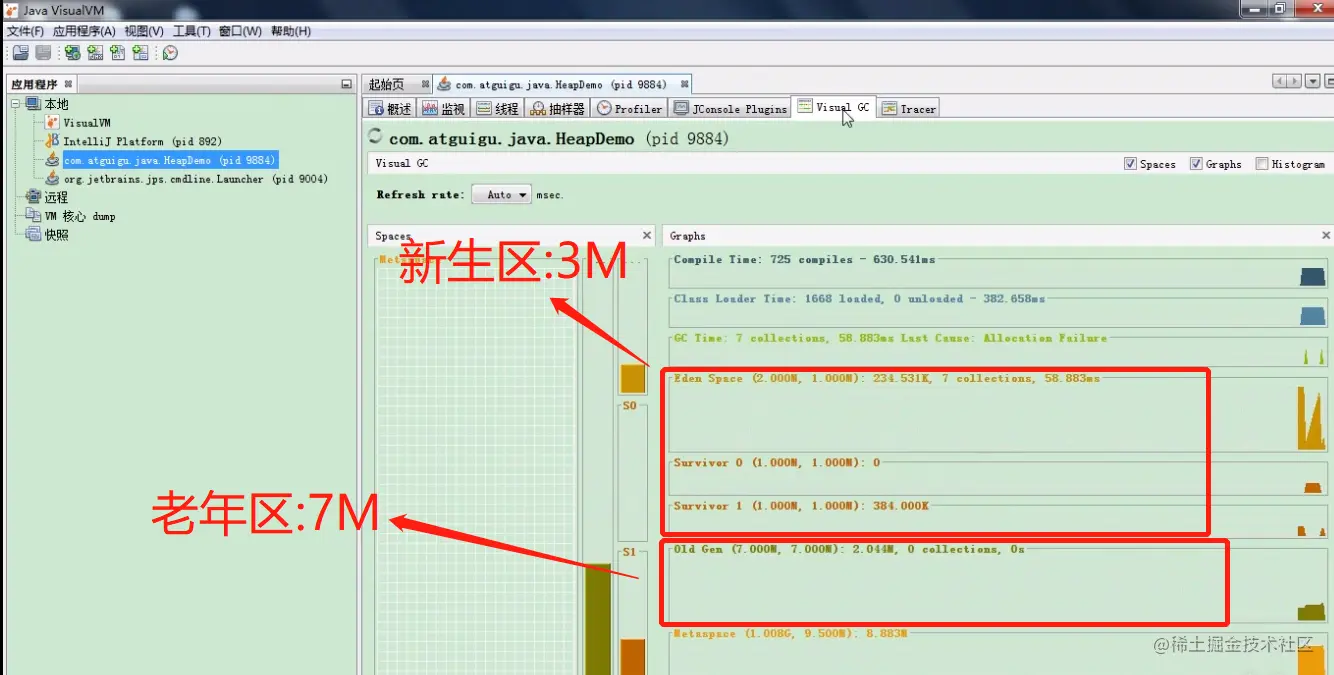Click the Load toolbar icon
Viewport: 1334px width, 675px height.
[x=20, y=53]
